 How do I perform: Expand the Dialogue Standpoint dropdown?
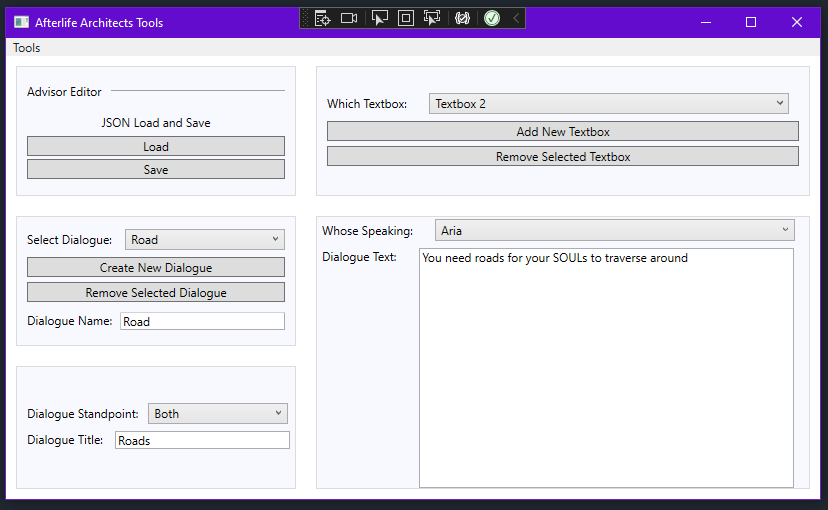217,414
